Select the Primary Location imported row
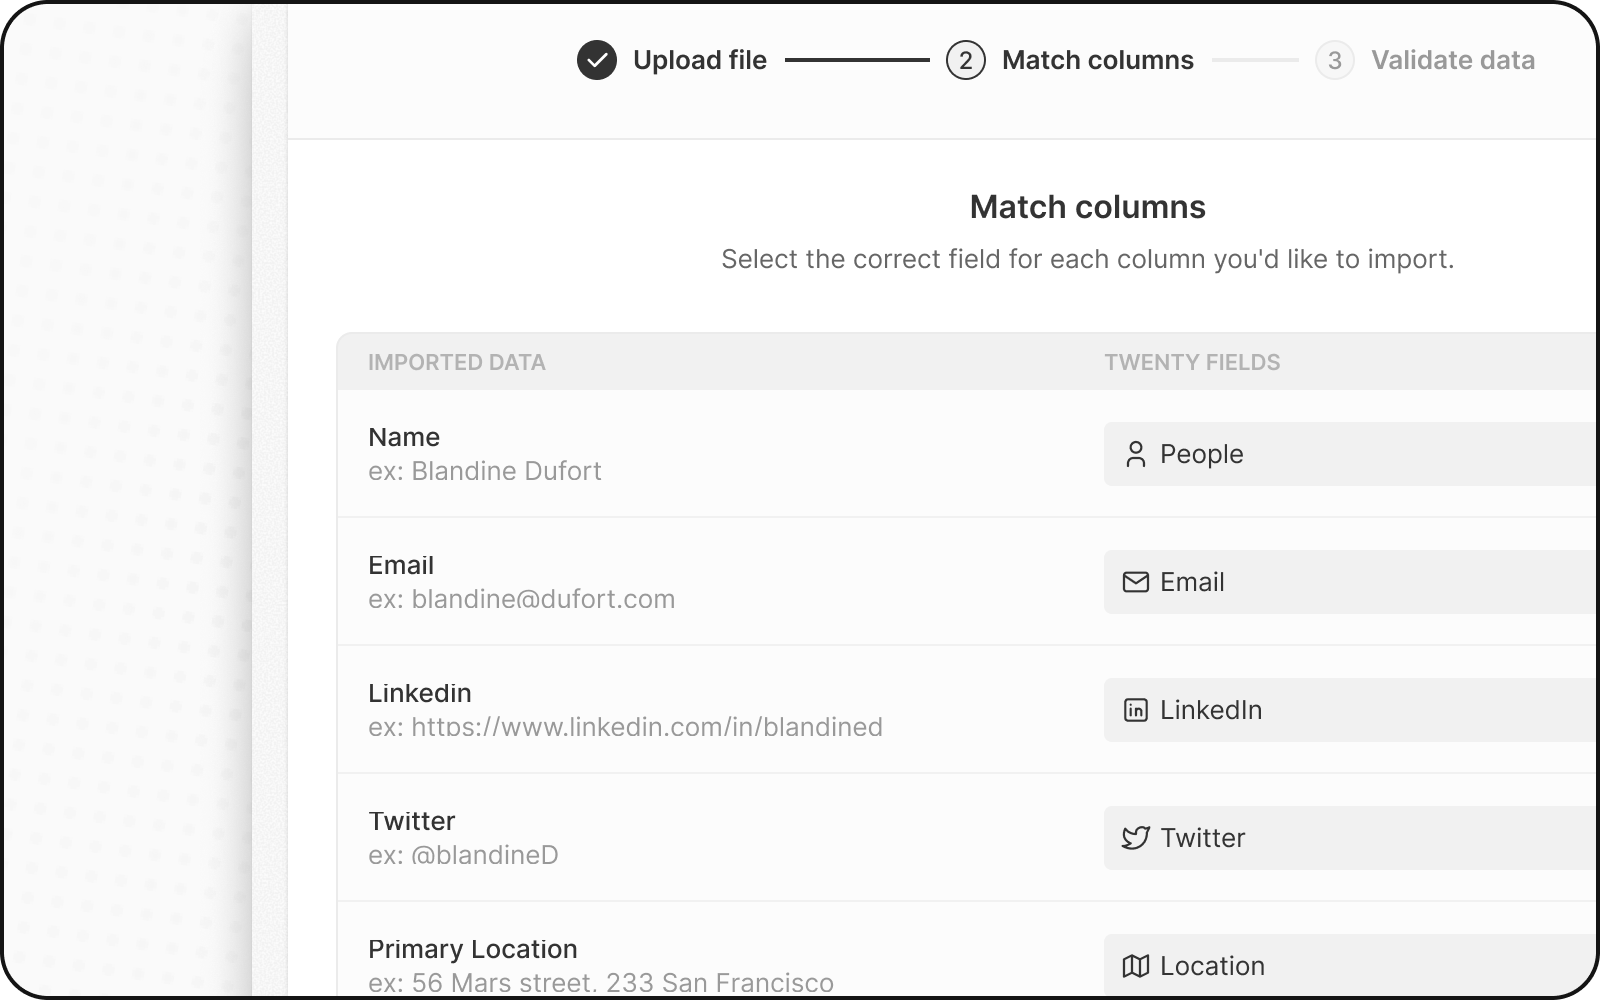This screenshot has height=1000, width=1600. click(600, 965)
